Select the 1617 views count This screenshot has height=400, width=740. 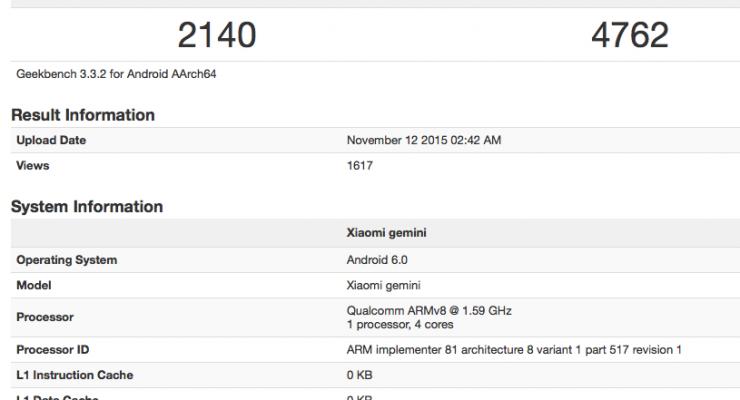[360, 166]
